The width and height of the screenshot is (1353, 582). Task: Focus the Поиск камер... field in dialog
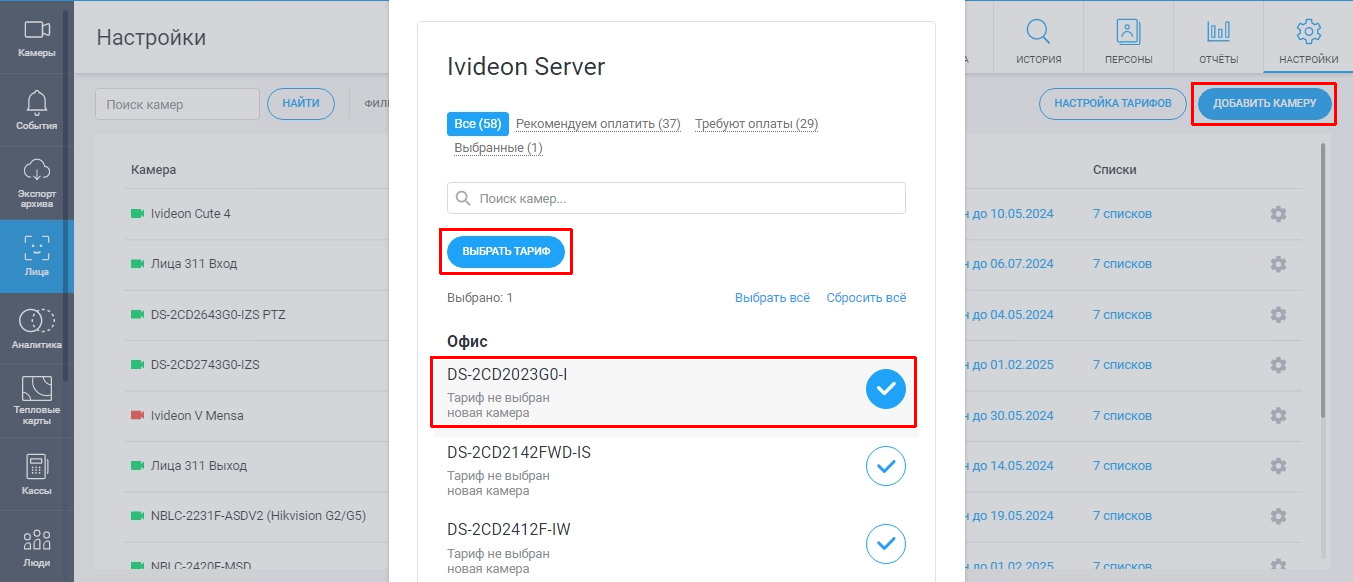(676, 198)
